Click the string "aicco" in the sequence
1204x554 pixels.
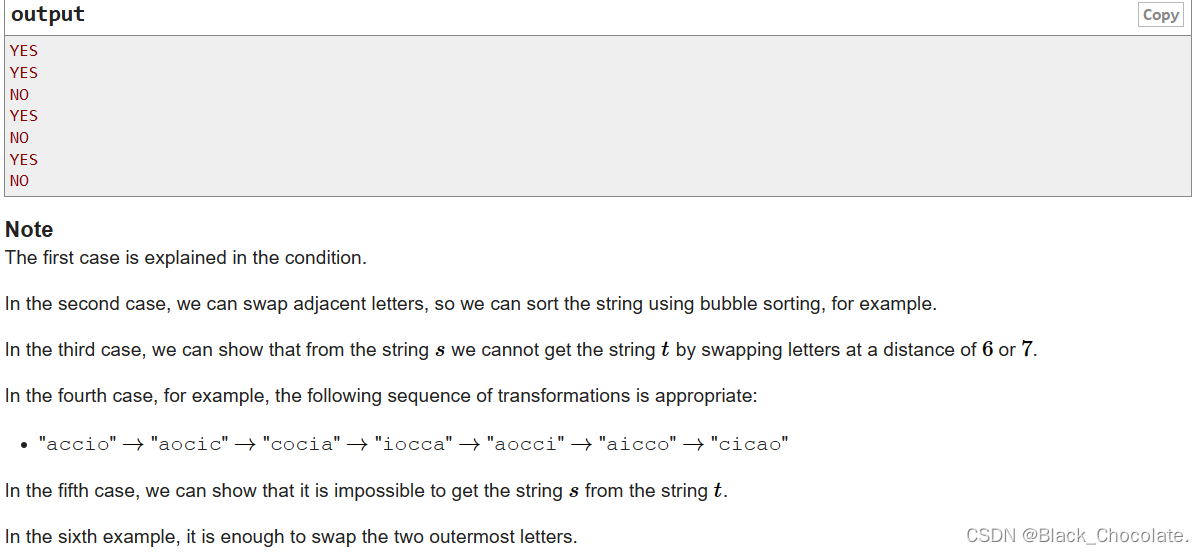tap(637, 444)
